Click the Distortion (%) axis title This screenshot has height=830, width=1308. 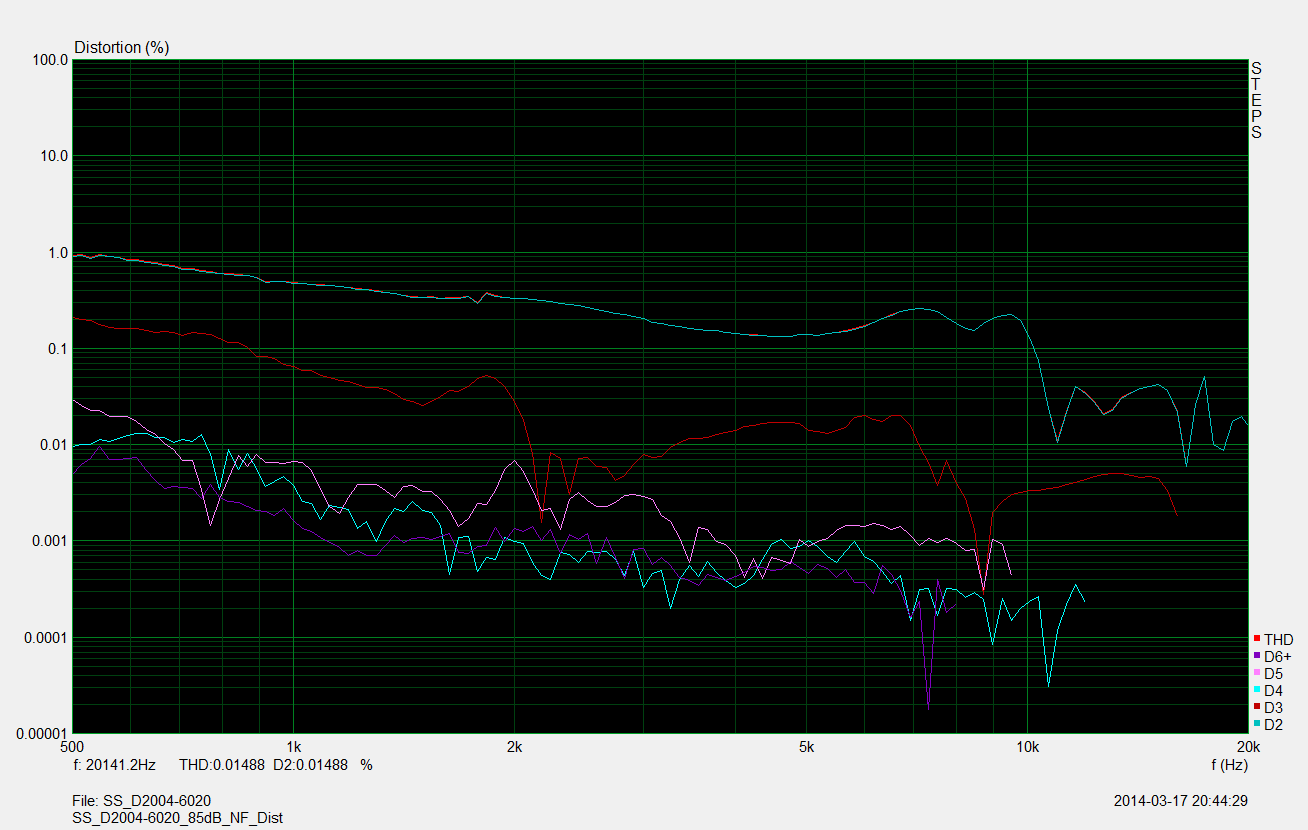tap(122, 47)
